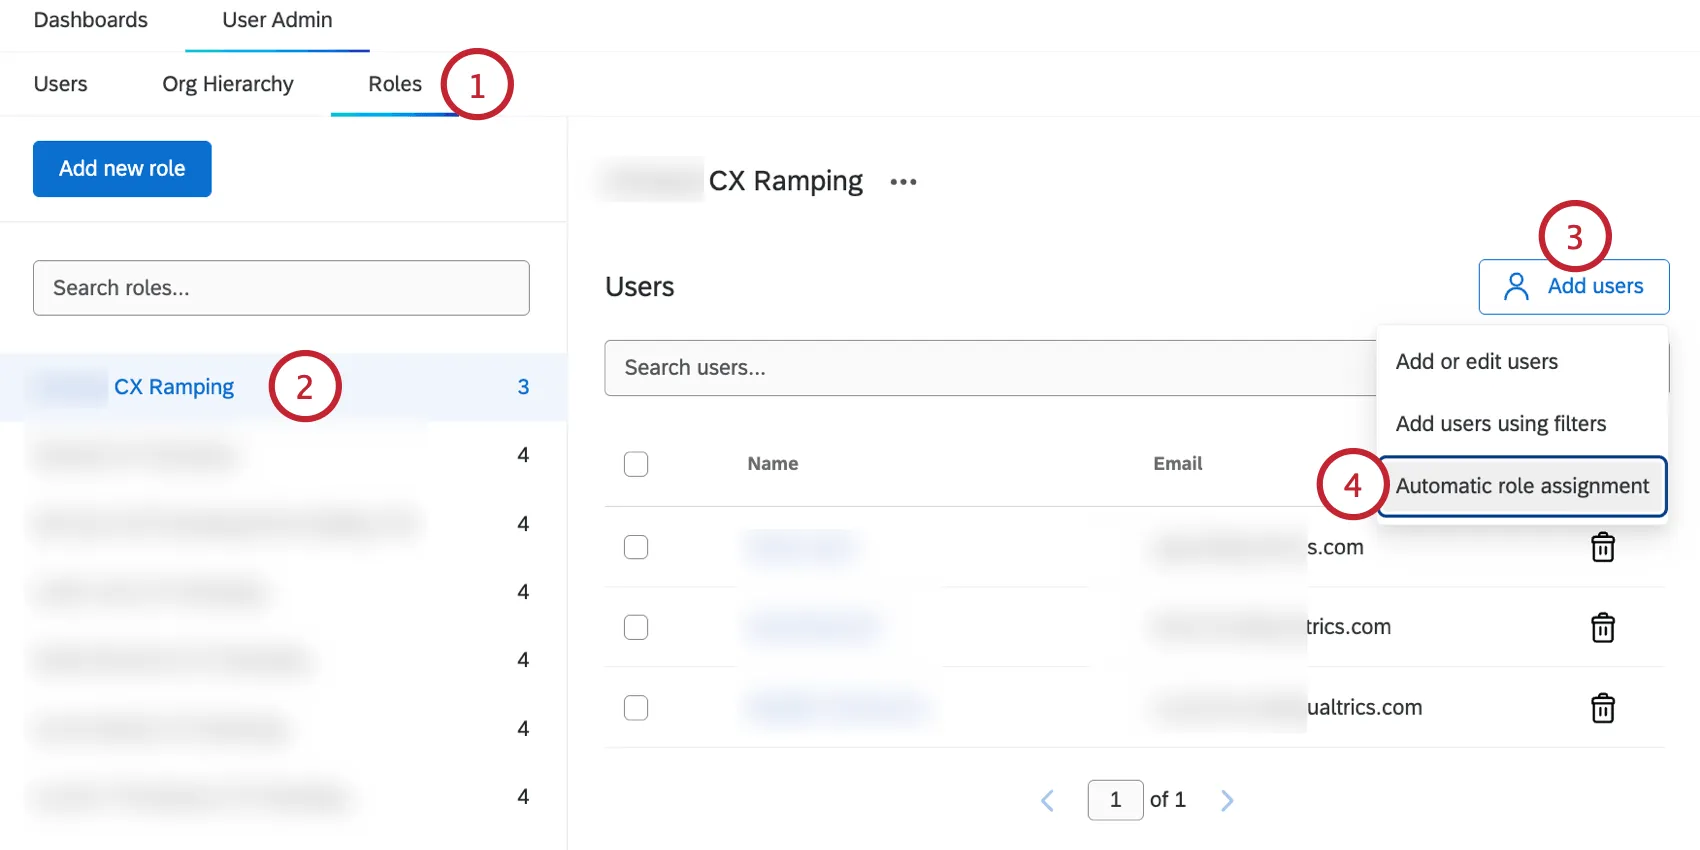Open the Org Hierarchy tab
This screenshot has height=850, width=1700.
point(228,84)
